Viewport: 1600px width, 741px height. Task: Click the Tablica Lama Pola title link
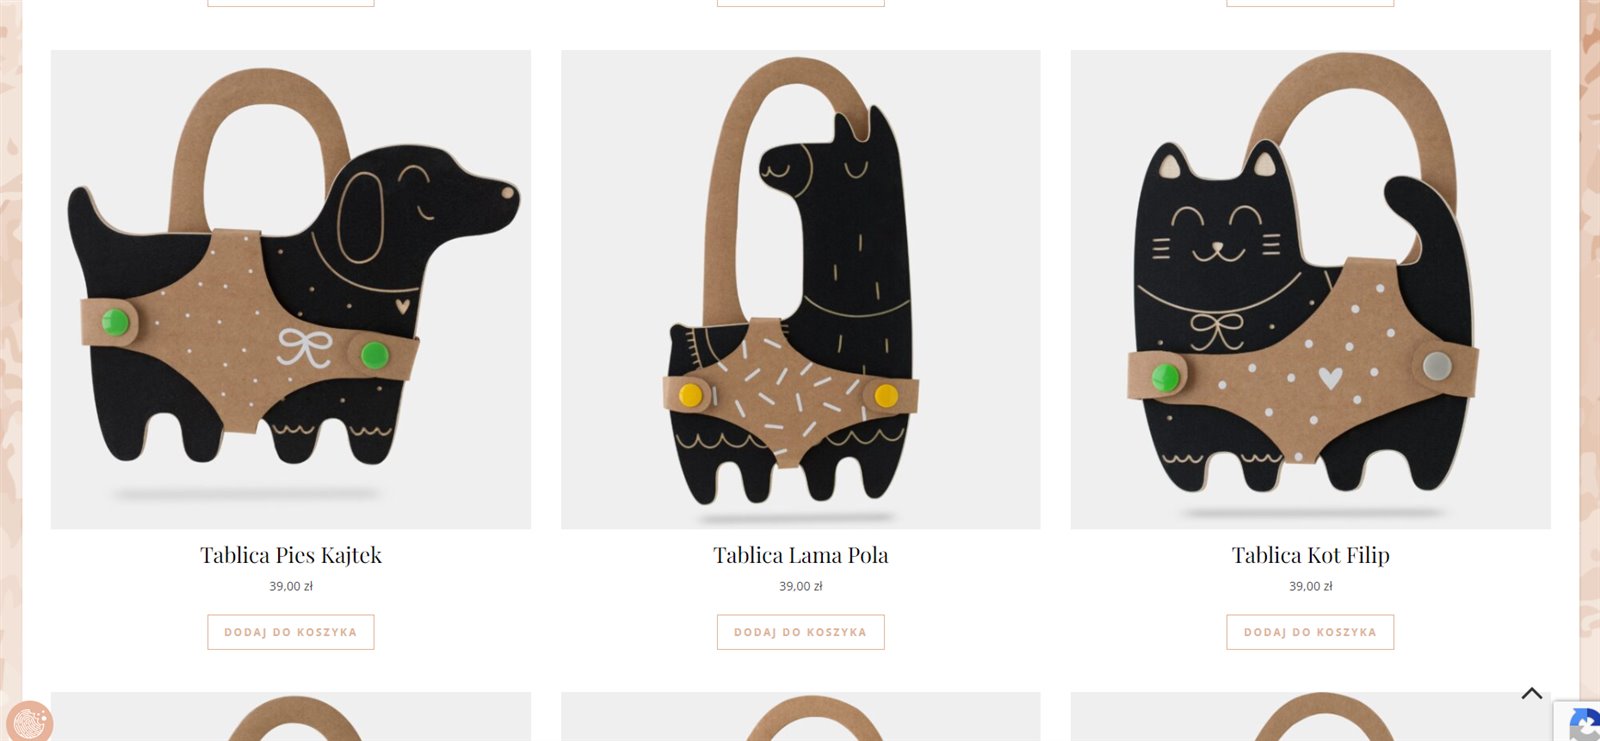click(800, 555)
